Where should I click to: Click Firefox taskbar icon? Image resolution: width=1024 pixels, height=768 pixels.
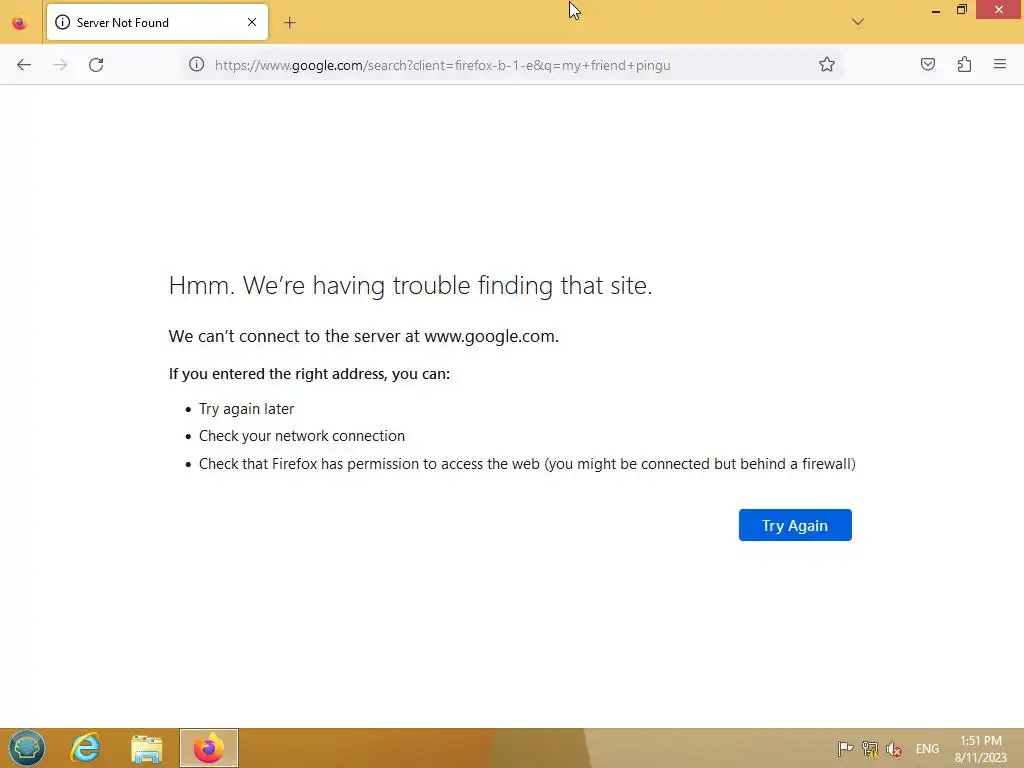coord(209,748)
